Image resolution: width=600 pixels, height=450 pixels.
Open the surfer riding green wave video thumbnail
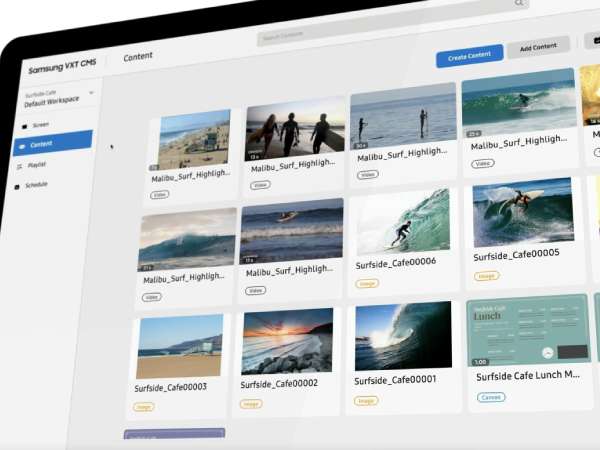[519, 102]
